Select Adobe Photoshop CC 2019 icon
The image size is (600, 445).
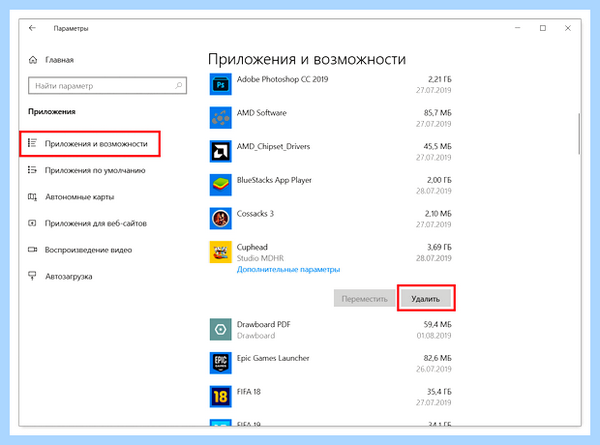point(220,84)
